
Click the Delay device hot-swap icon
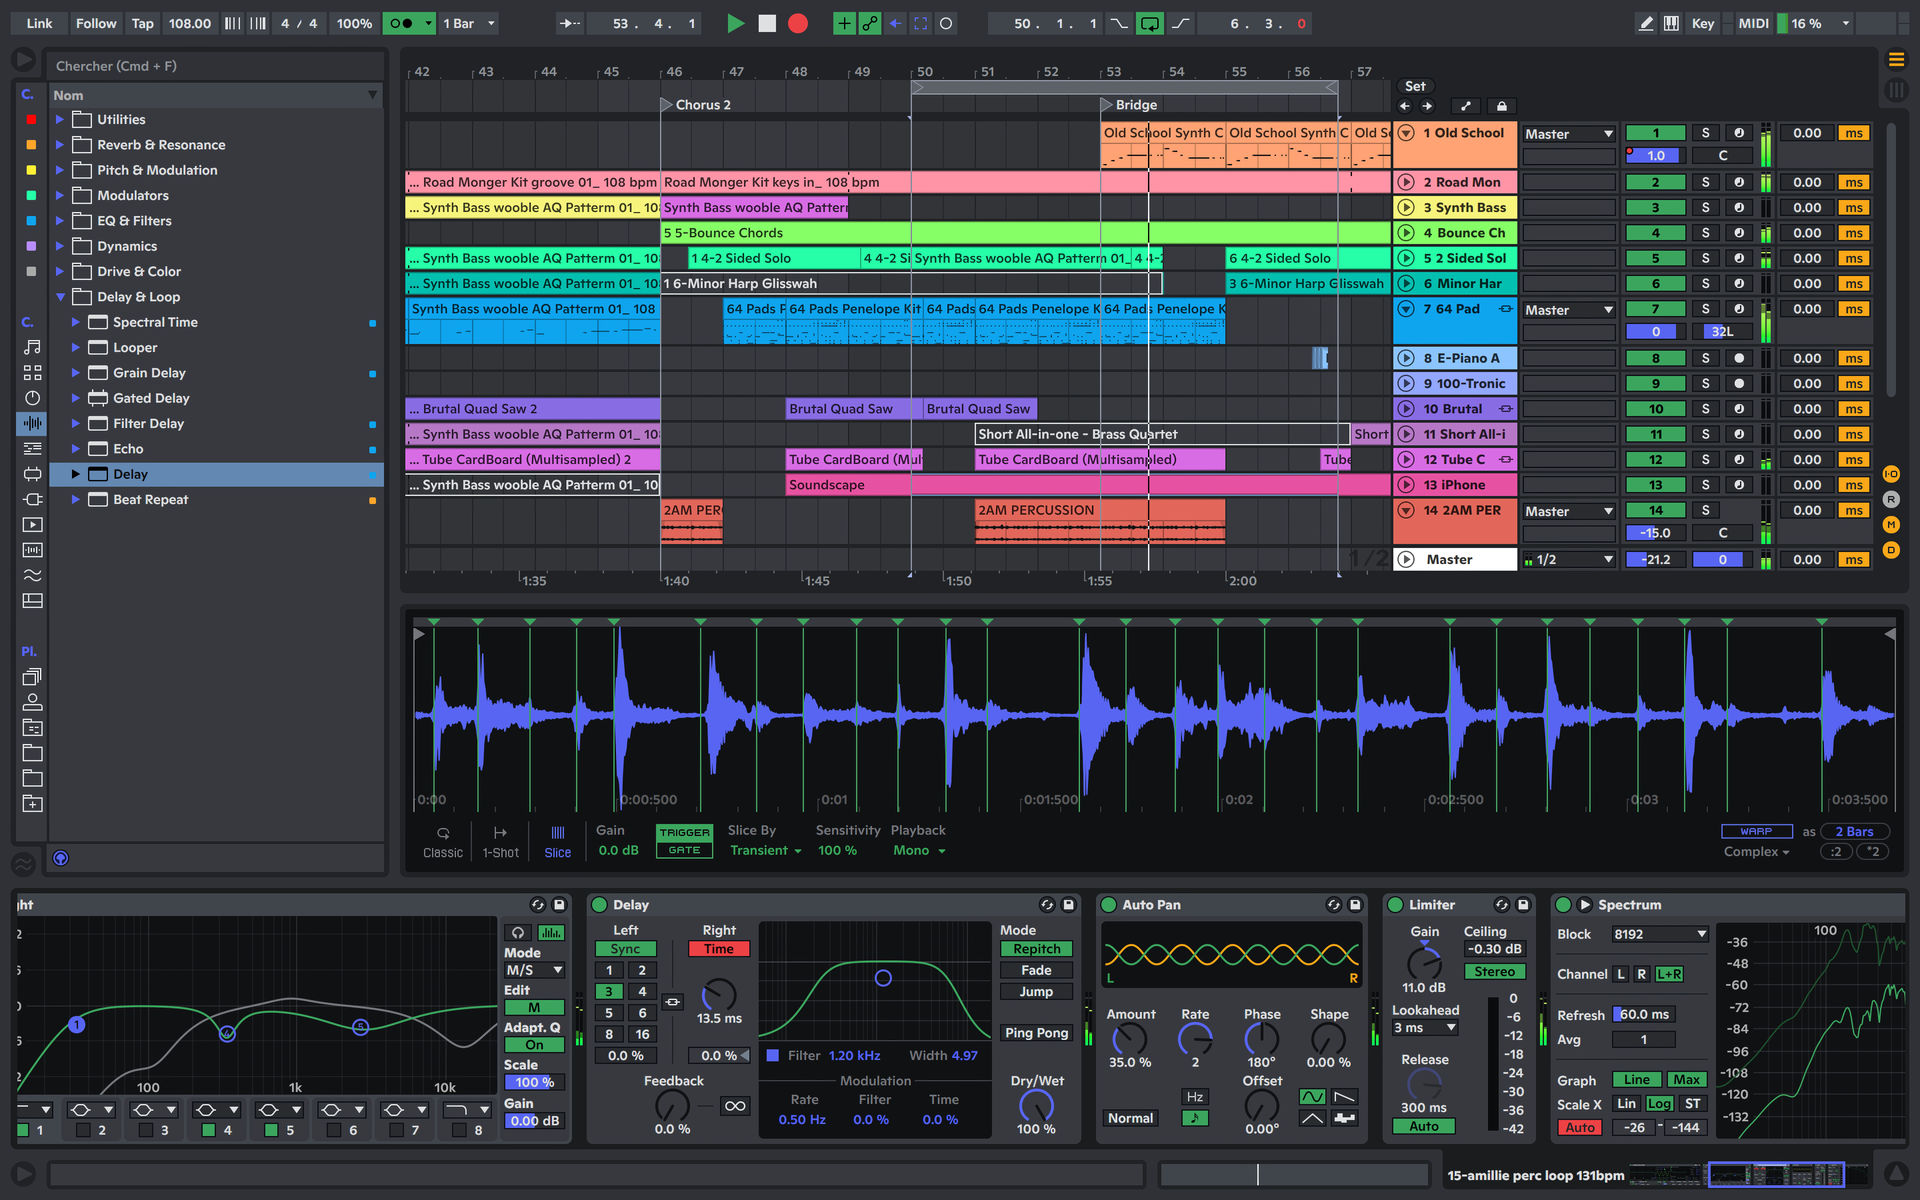coord(1047,905)
